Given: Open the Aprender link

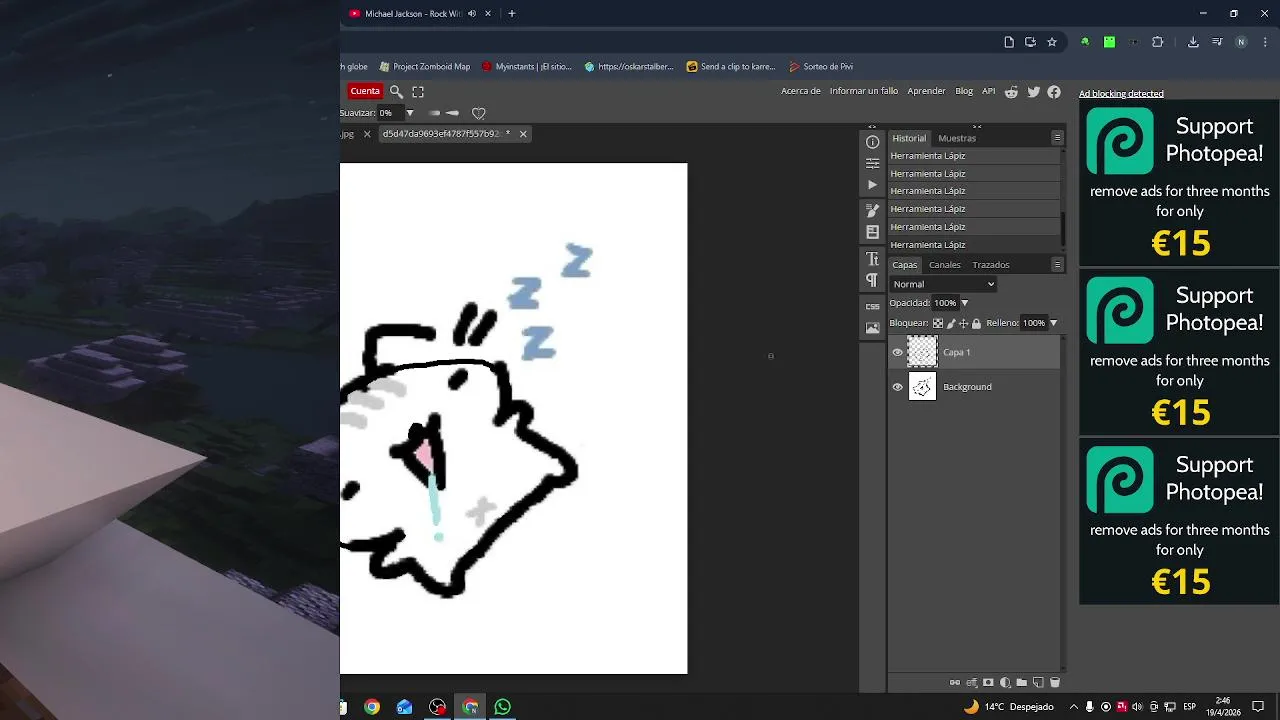Looking at the screenshot, I should tap(926, 91).
